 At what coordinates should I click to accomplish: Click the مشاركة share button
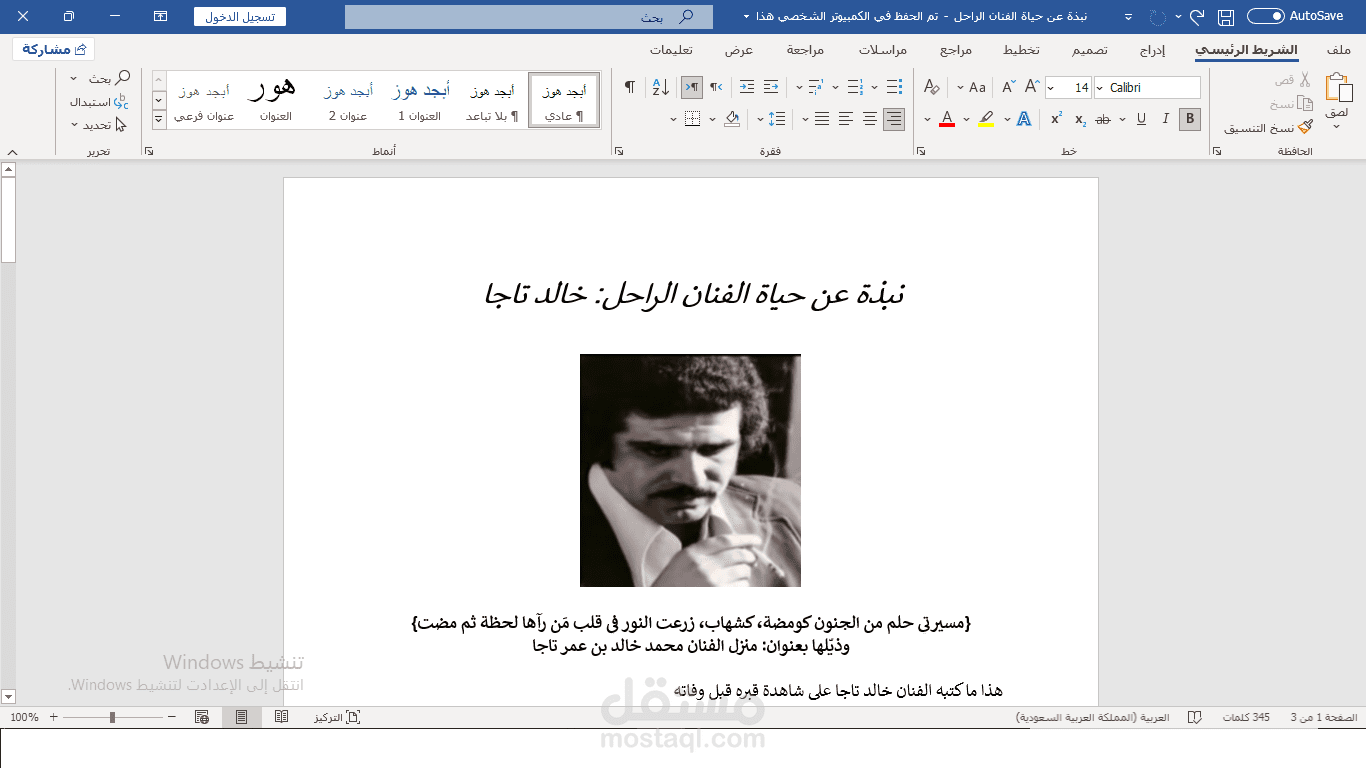pyautogui.click(x=53, y=48)
